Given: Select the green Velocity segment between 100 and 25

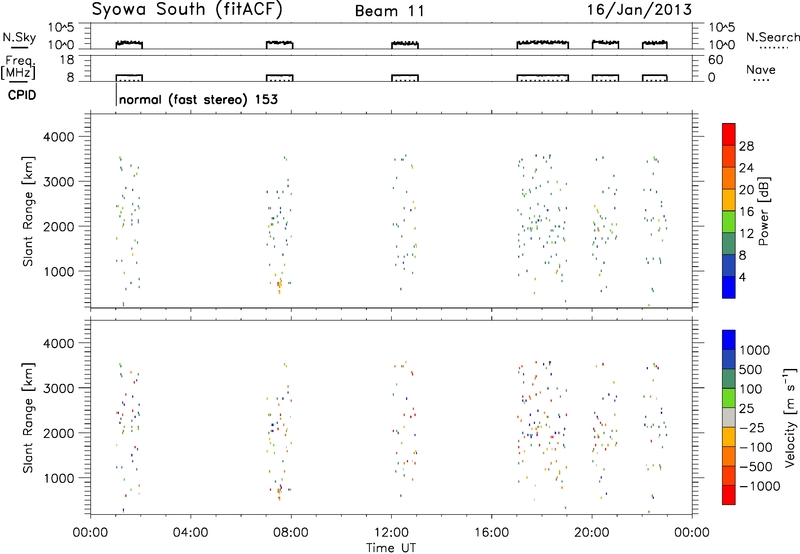Looking at the screenshot, I should (x=729, y=398).
